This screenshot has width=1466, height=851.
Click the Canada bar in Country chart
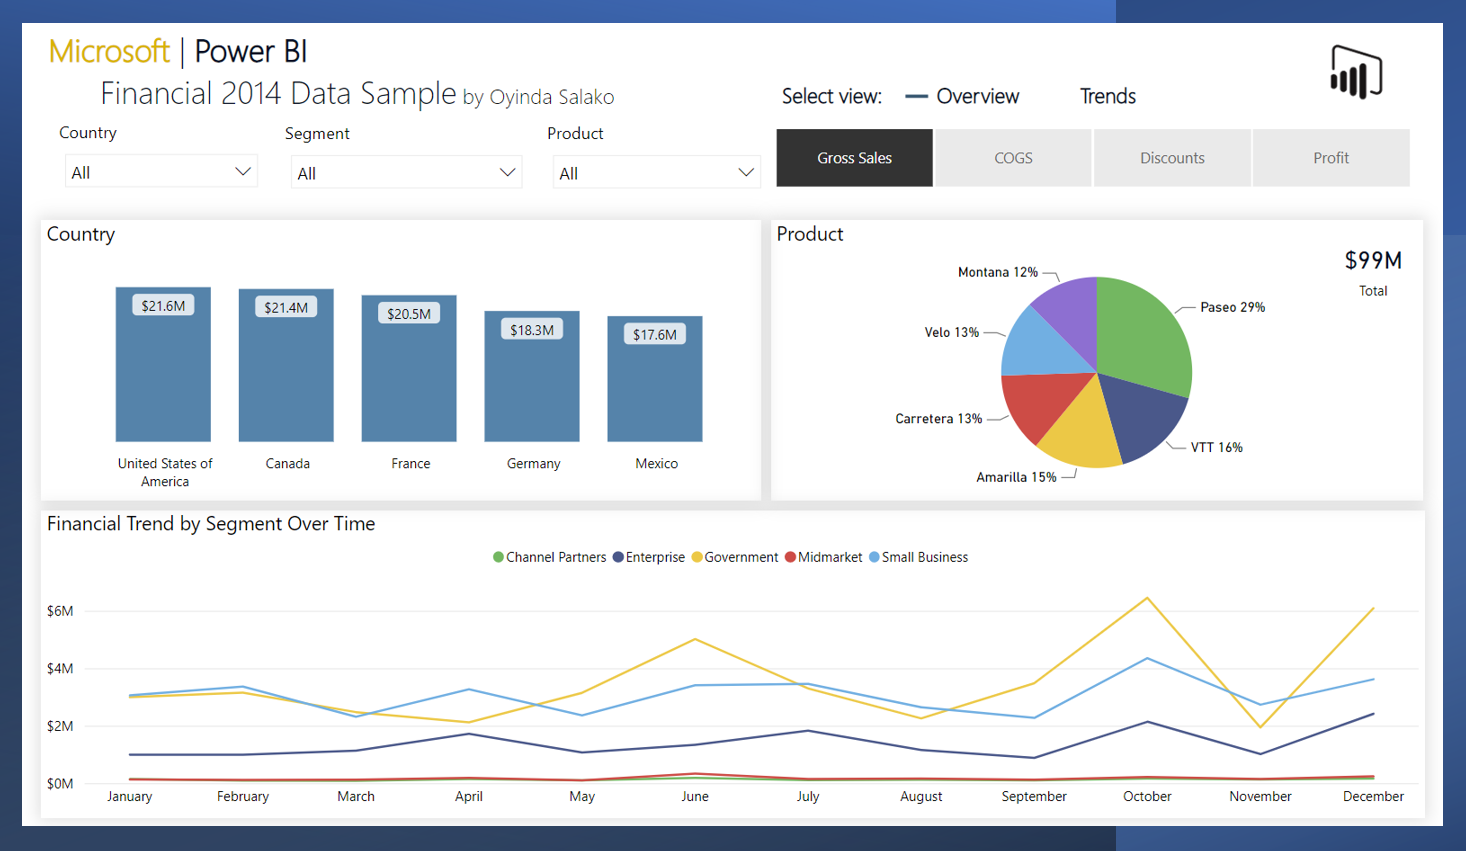tap(286, 366)
